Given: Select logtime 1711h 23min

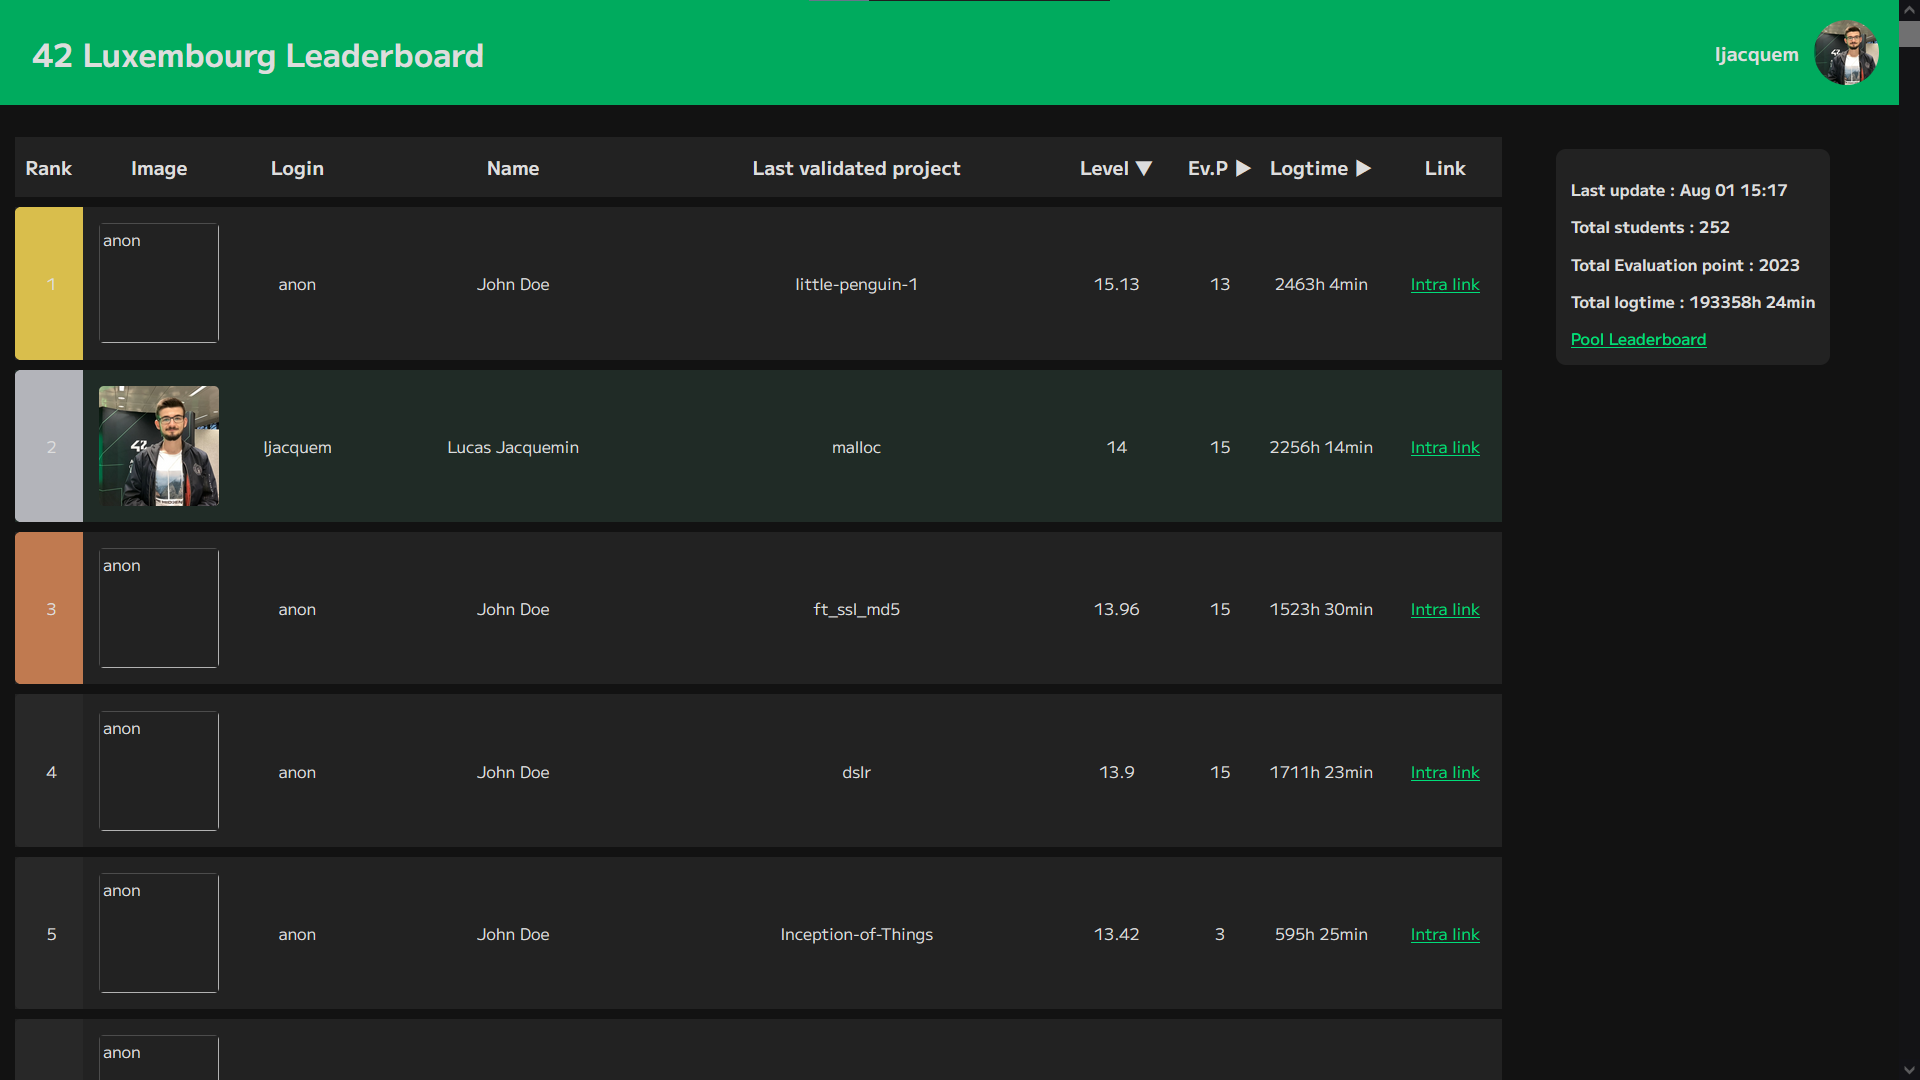Looking at the screenshot, I should tap(1321, 772).
